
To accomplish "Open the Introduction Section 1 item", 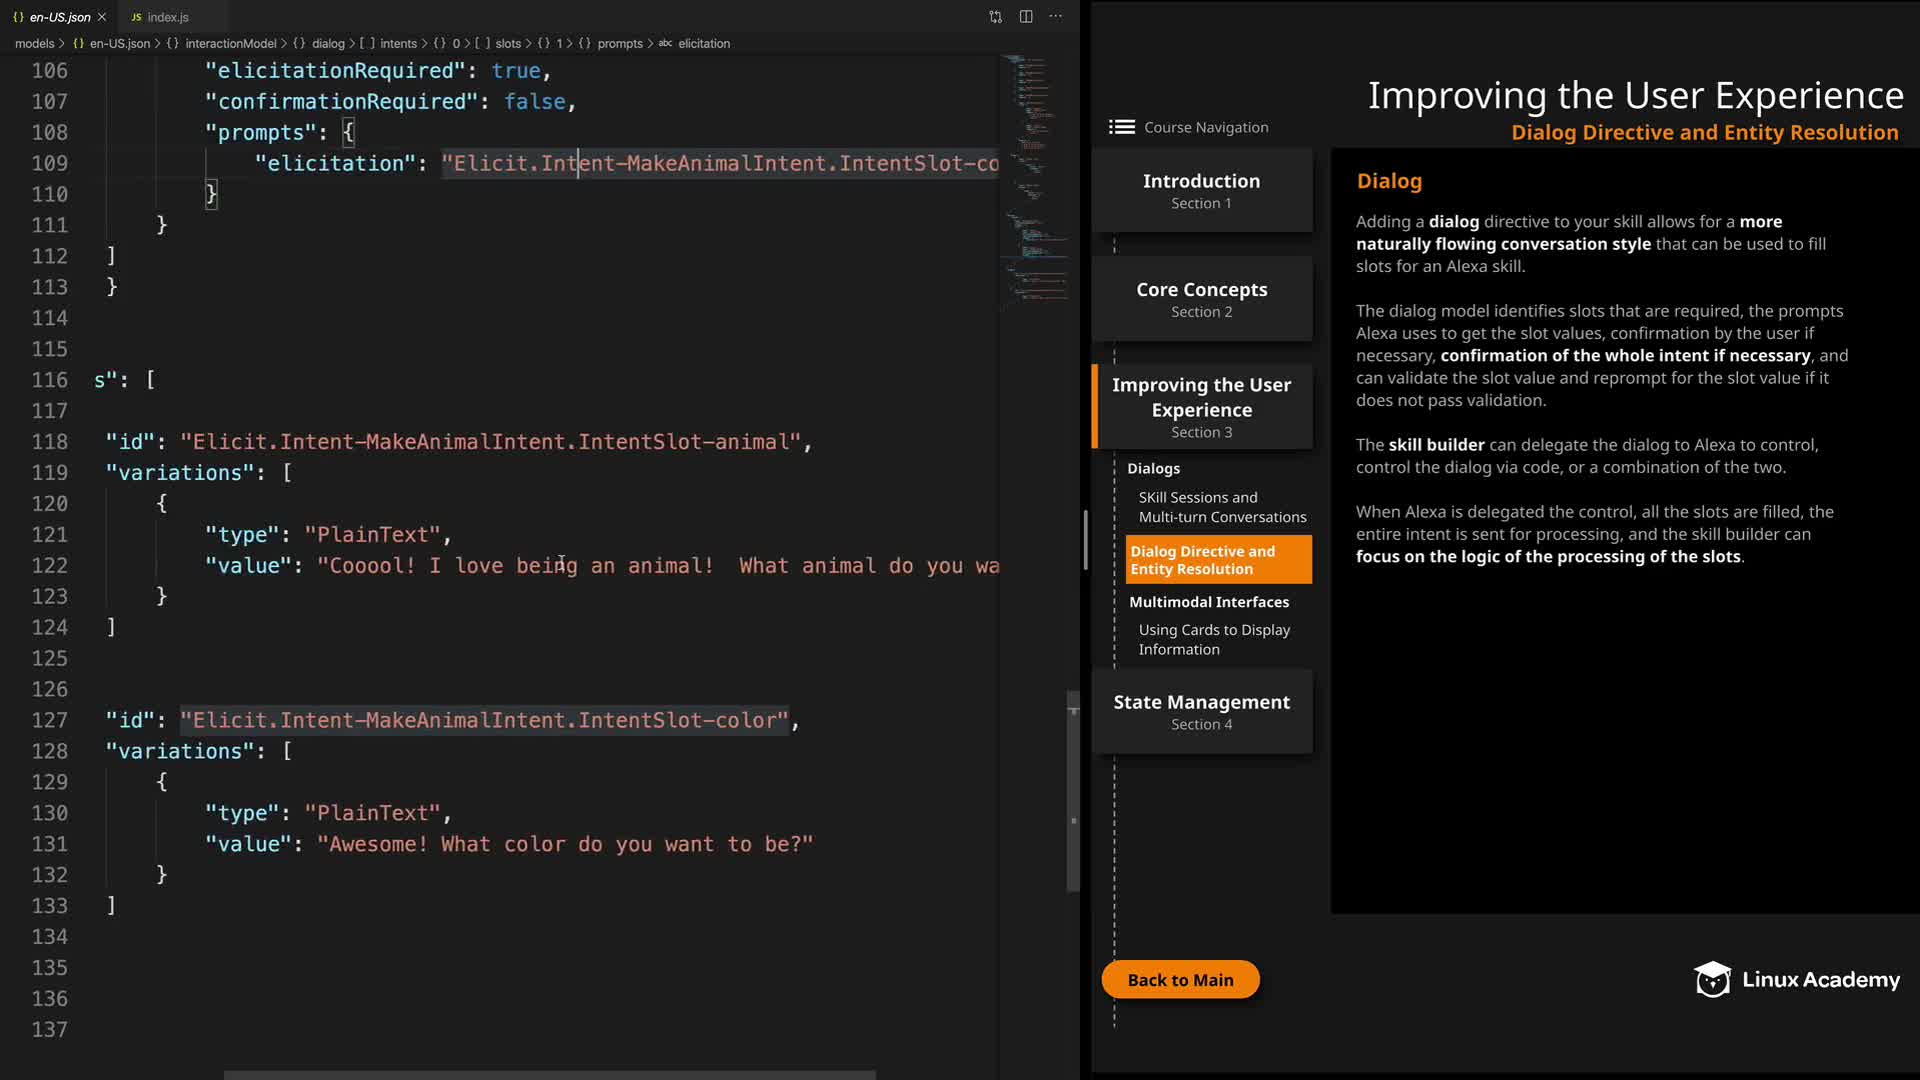I will [x=1201, y=190].
